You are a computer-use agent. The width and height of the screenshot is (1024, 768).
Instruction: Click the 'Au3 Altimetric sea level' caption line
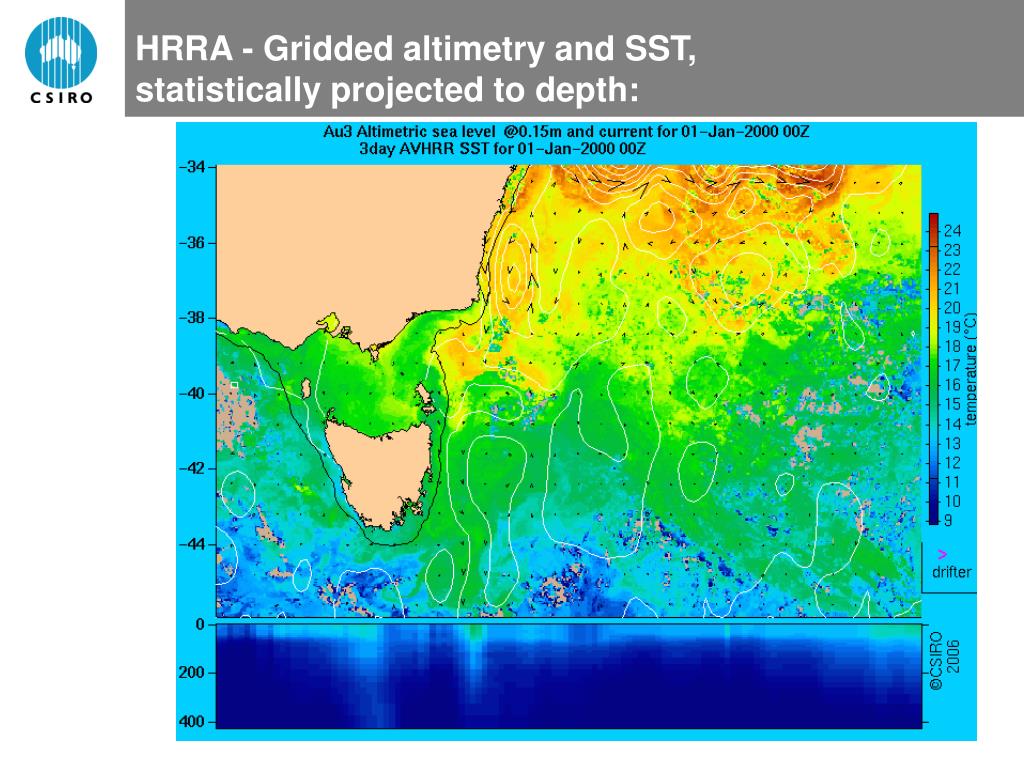point(566,131)
